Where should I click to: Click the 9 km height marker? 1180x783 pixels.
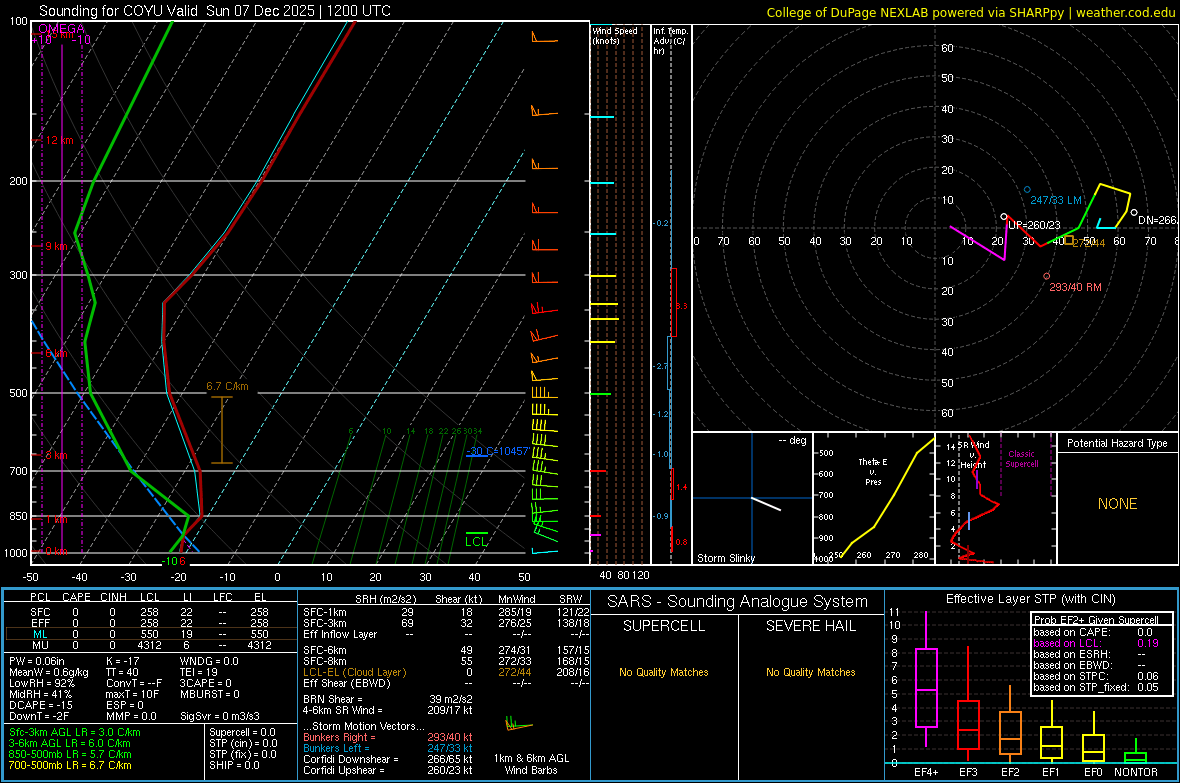click(x=56, y=246)
